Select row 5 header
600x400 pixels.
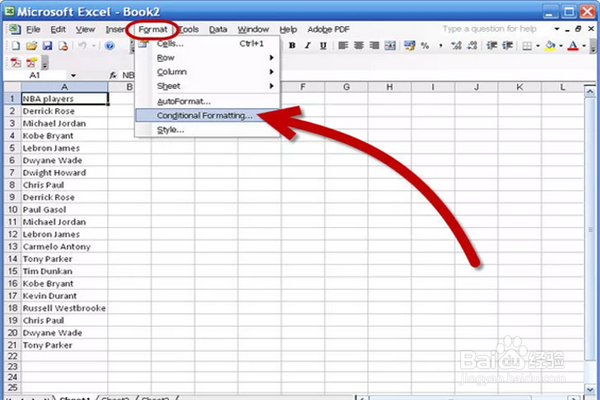click(x=12, y=148)
